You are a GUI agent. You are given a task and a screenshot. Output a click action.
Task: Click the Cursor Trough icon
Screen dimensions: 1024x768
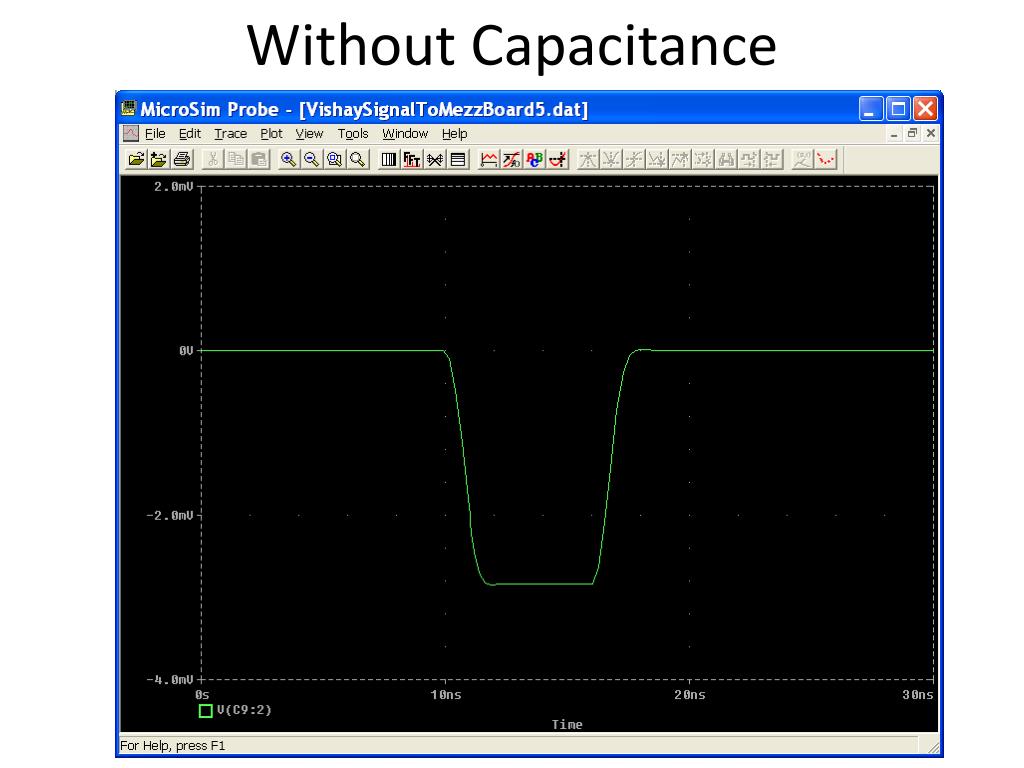[611, 159]
